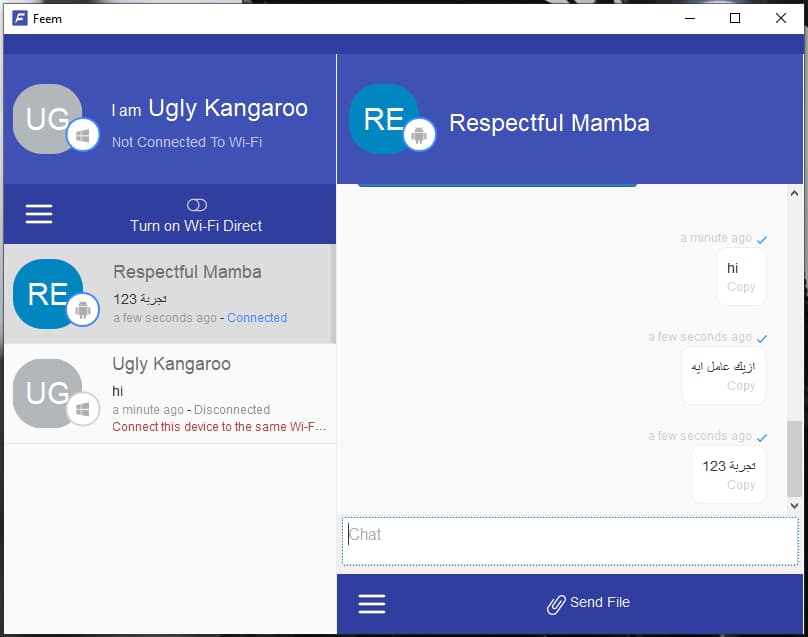Click the Send File paperclip icon

[x=556, y=604]
